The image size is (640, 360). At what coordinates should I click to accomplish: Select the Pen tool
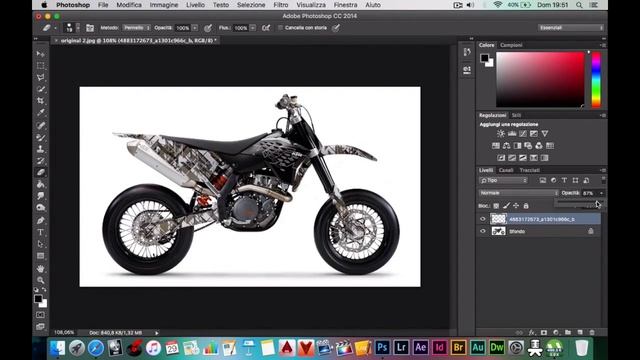[40, 220]
